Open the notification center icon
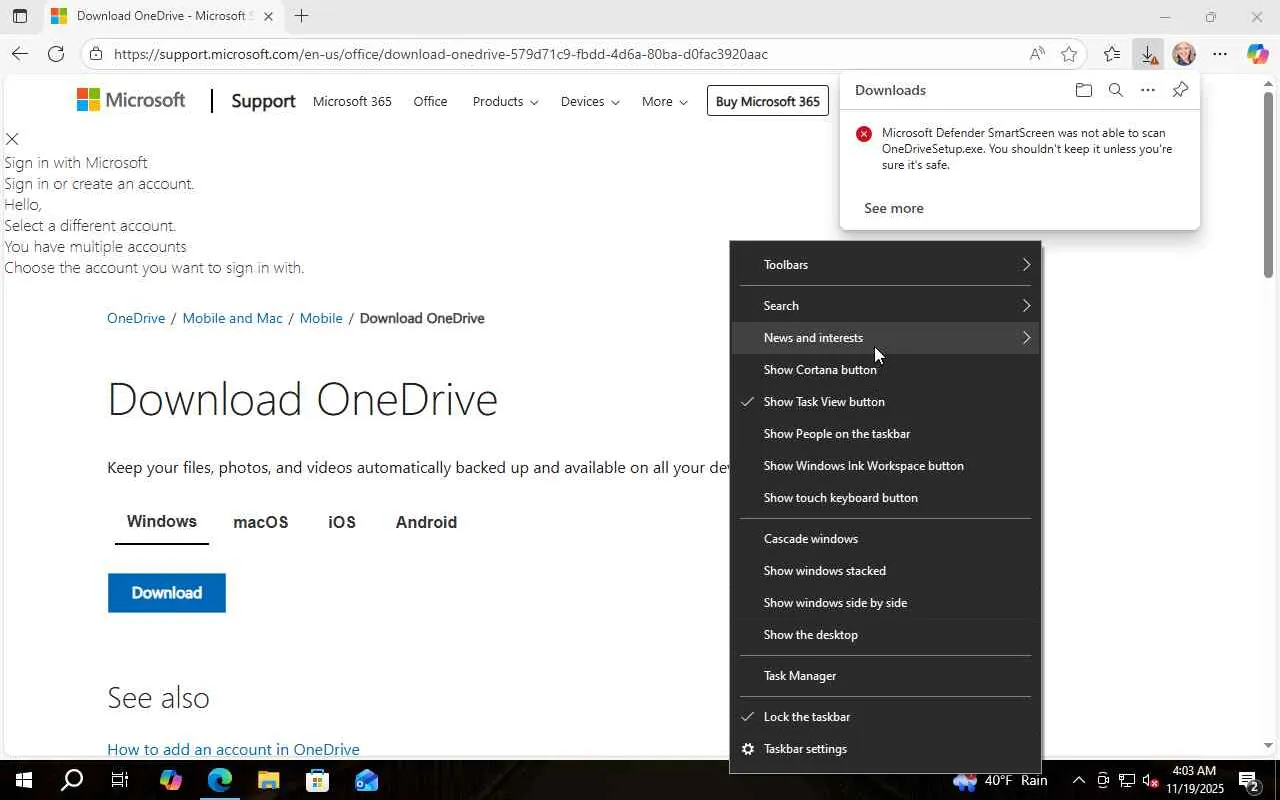Image resolution: width=1280 pixels, height=800 pixels. point(1249,780)
